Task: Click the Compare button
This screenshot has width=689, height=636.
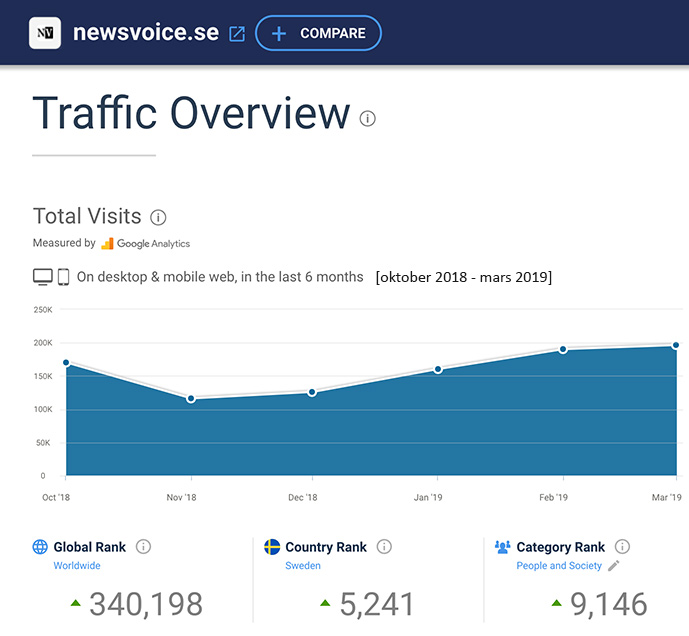Action: [x=318, y=33]
